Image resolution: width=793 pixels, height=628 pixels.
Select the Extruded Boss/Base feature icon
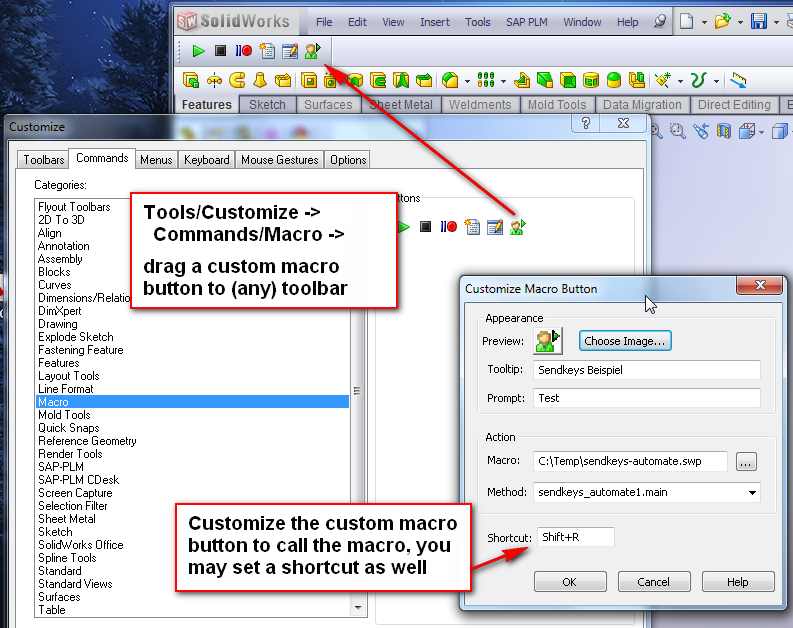tap(191, 80)
